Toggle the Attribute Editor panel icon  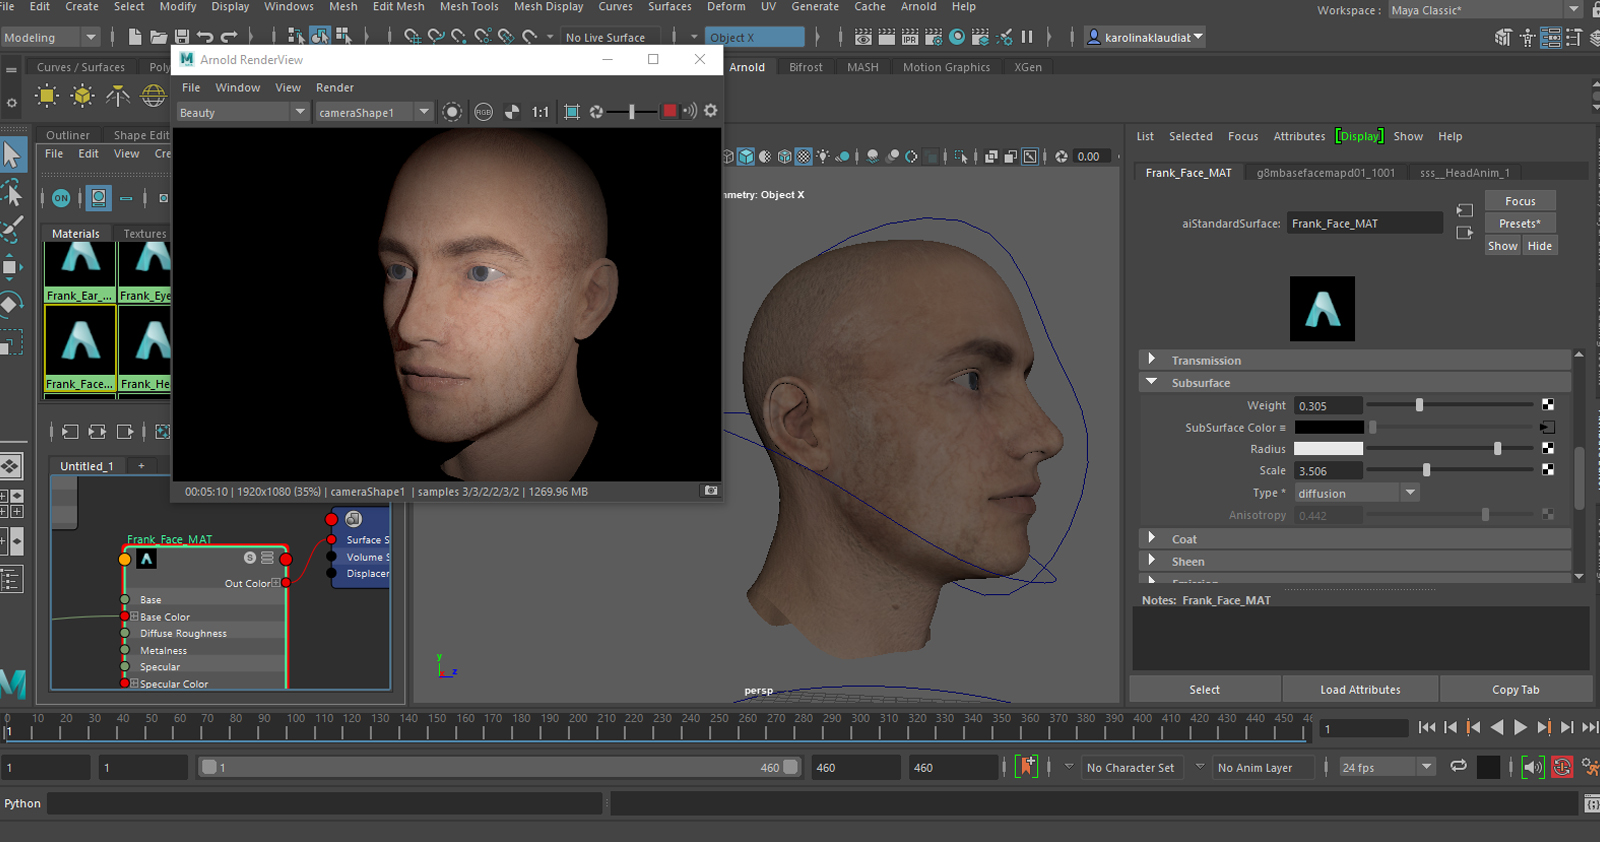coord(1550,38)
